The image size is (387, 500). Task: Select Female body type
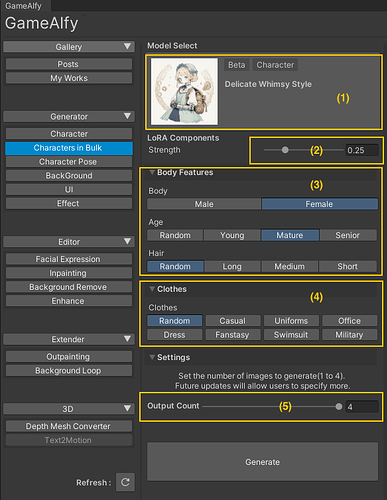pyautogui.click(x=320, y=204)
